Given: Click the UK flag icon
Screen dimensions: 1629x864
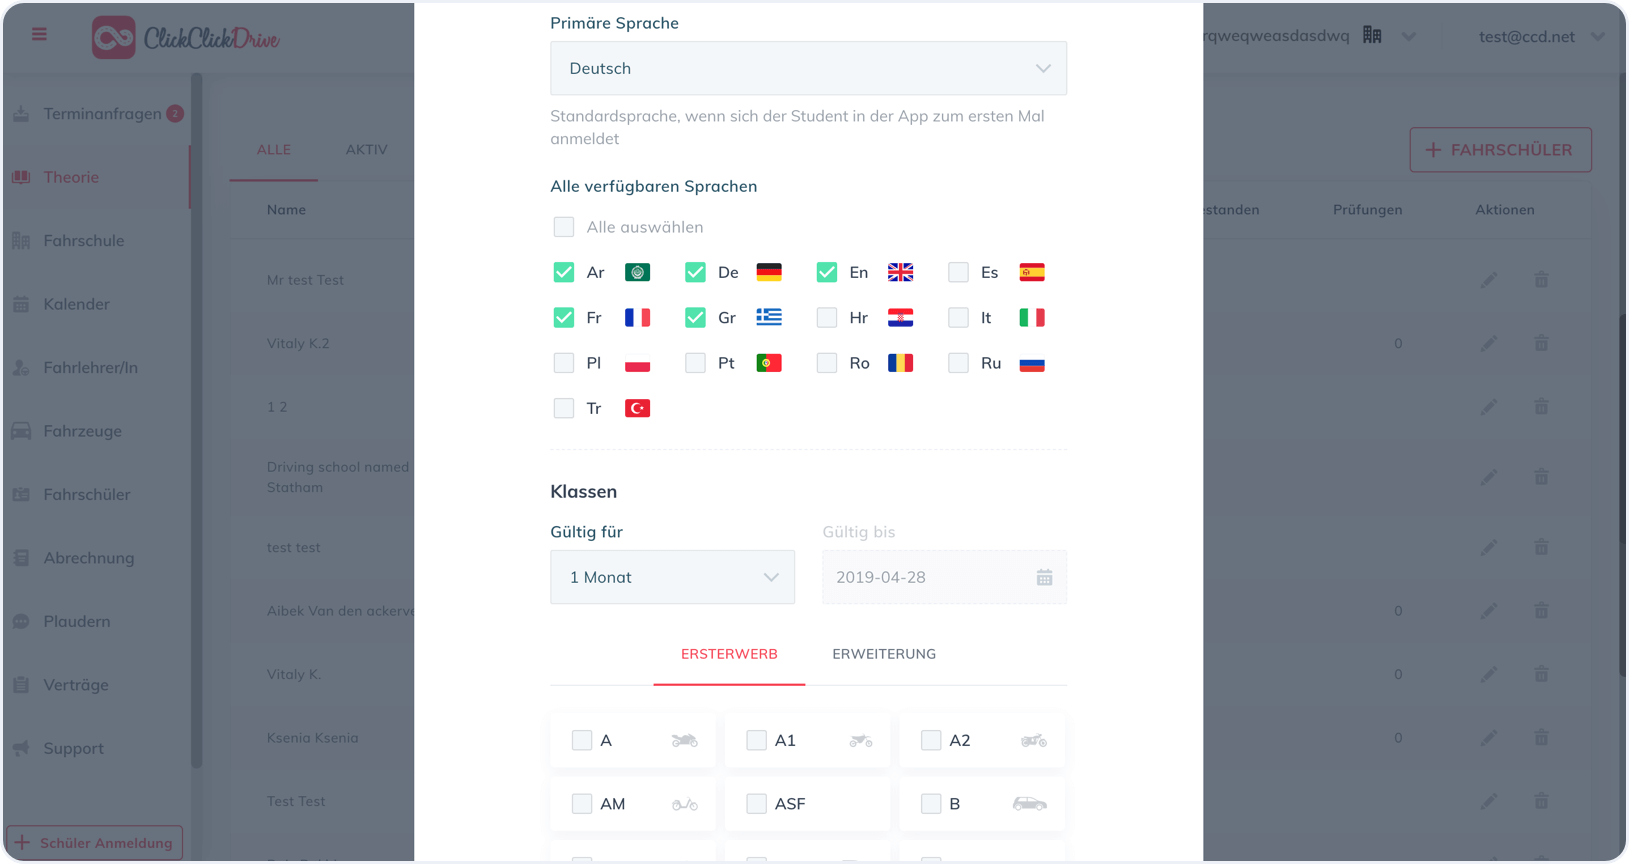Looking at the screenshot, I should pyautogui.click(x=900, y=272).
